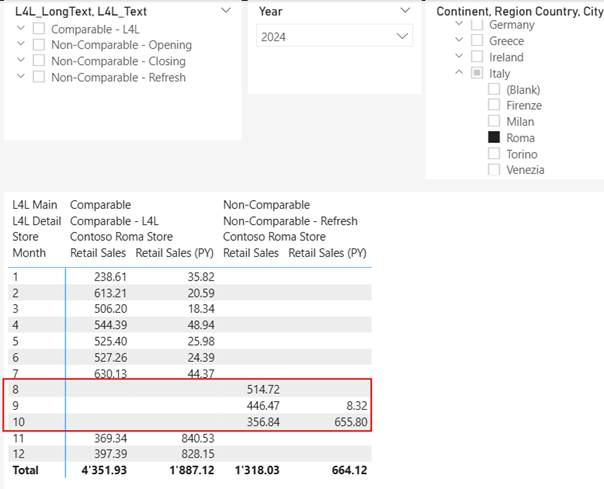Open the L4L_LongText slicer header chevron
Viewport: 604px width, 489px height.
225,10
